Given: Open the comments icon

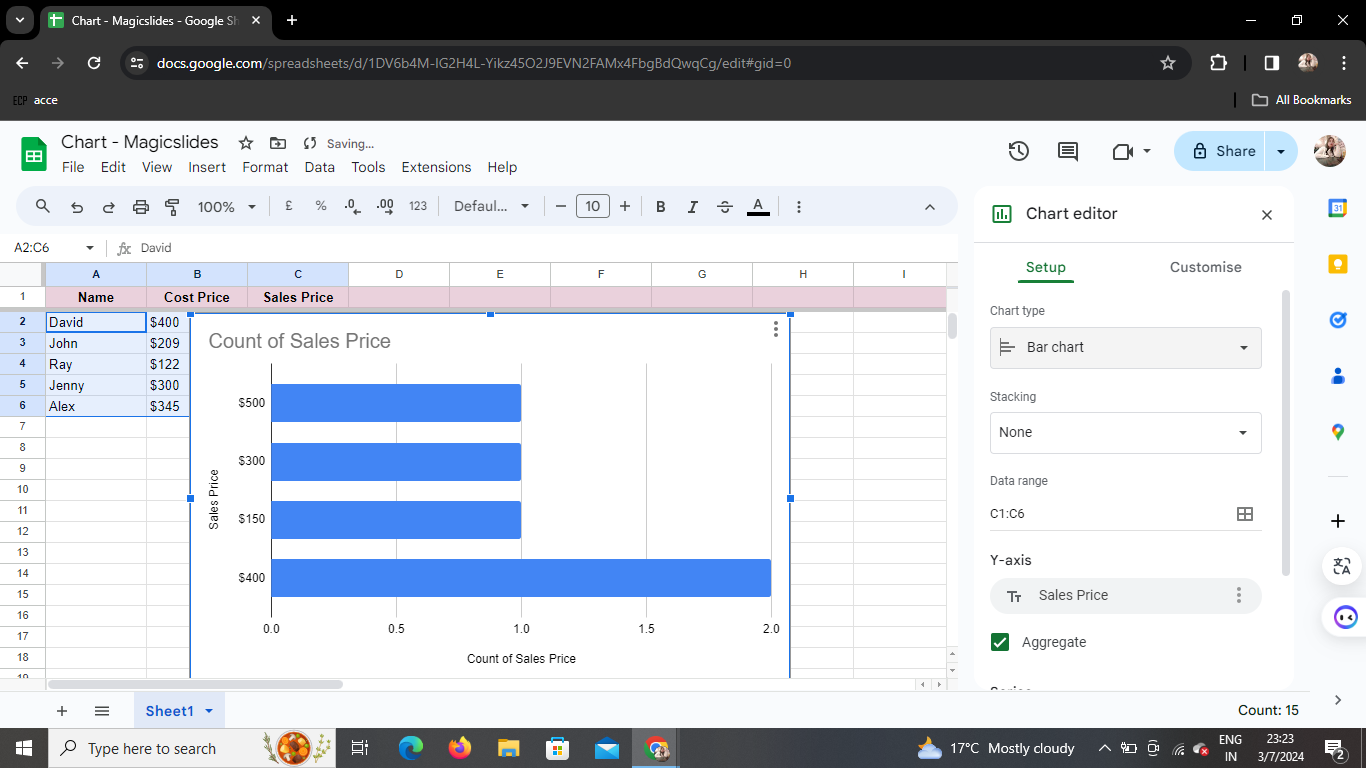Looking at the screenshot, I should pos(1068,151).
